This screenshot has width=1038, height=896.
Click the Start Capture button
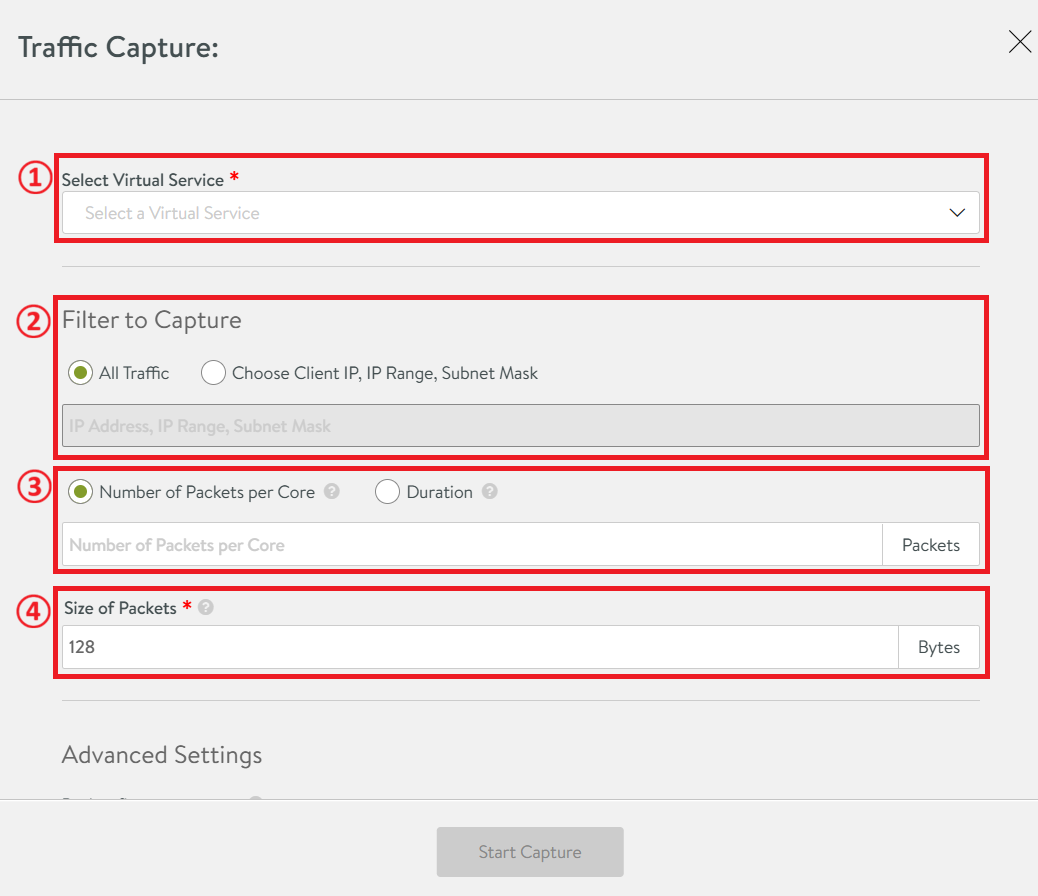530,852
